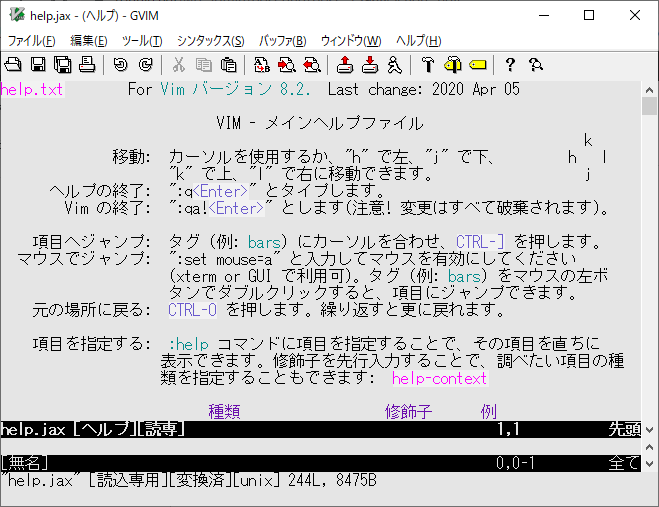Click the 種類 column heading
Viewport: 659px width, 507px height.
pos(224,412)
